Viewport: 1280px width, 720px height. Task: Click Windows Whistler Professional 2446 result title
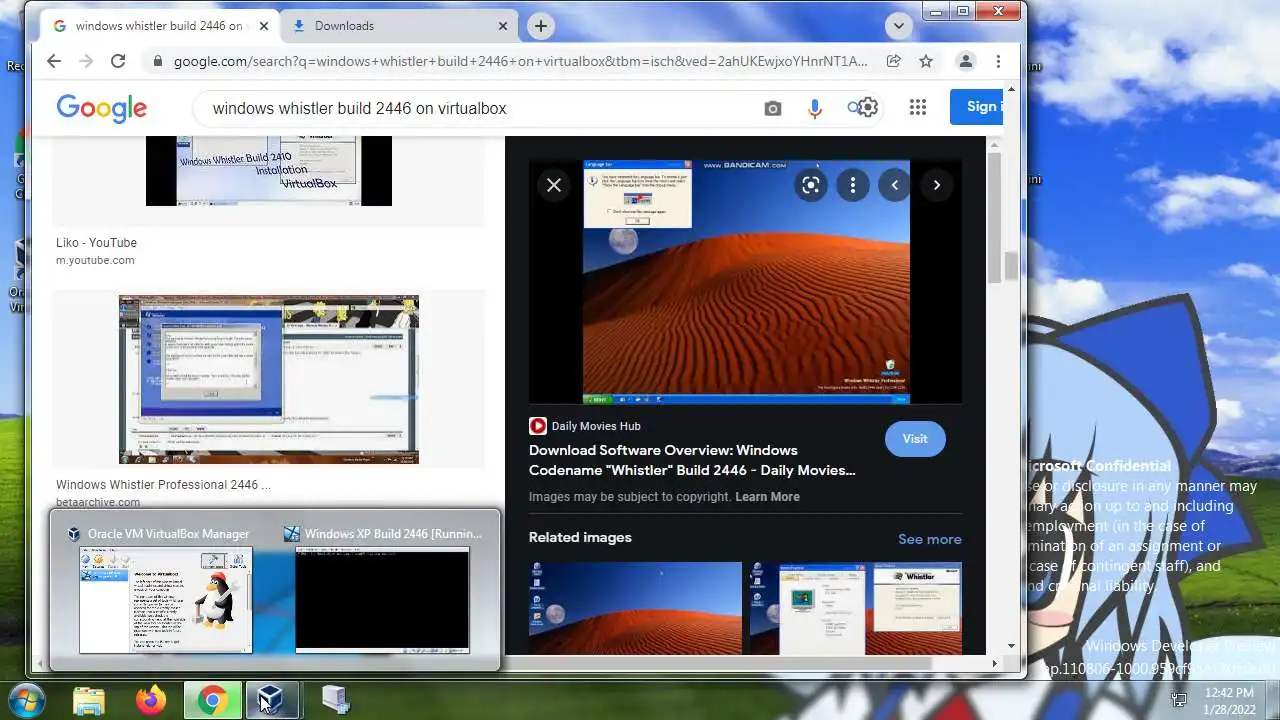(x=163, y=485)
